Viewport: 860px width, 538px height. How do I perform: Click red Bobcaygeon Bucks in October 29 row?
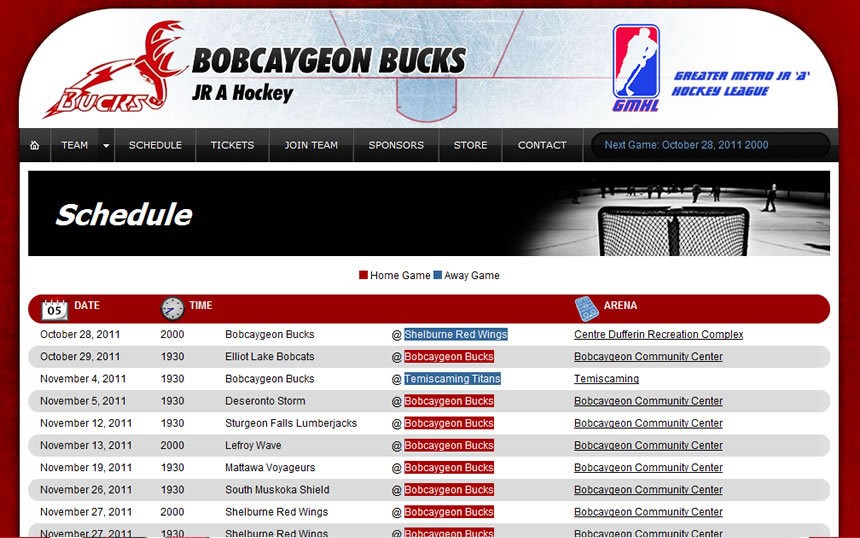(449, 356)
